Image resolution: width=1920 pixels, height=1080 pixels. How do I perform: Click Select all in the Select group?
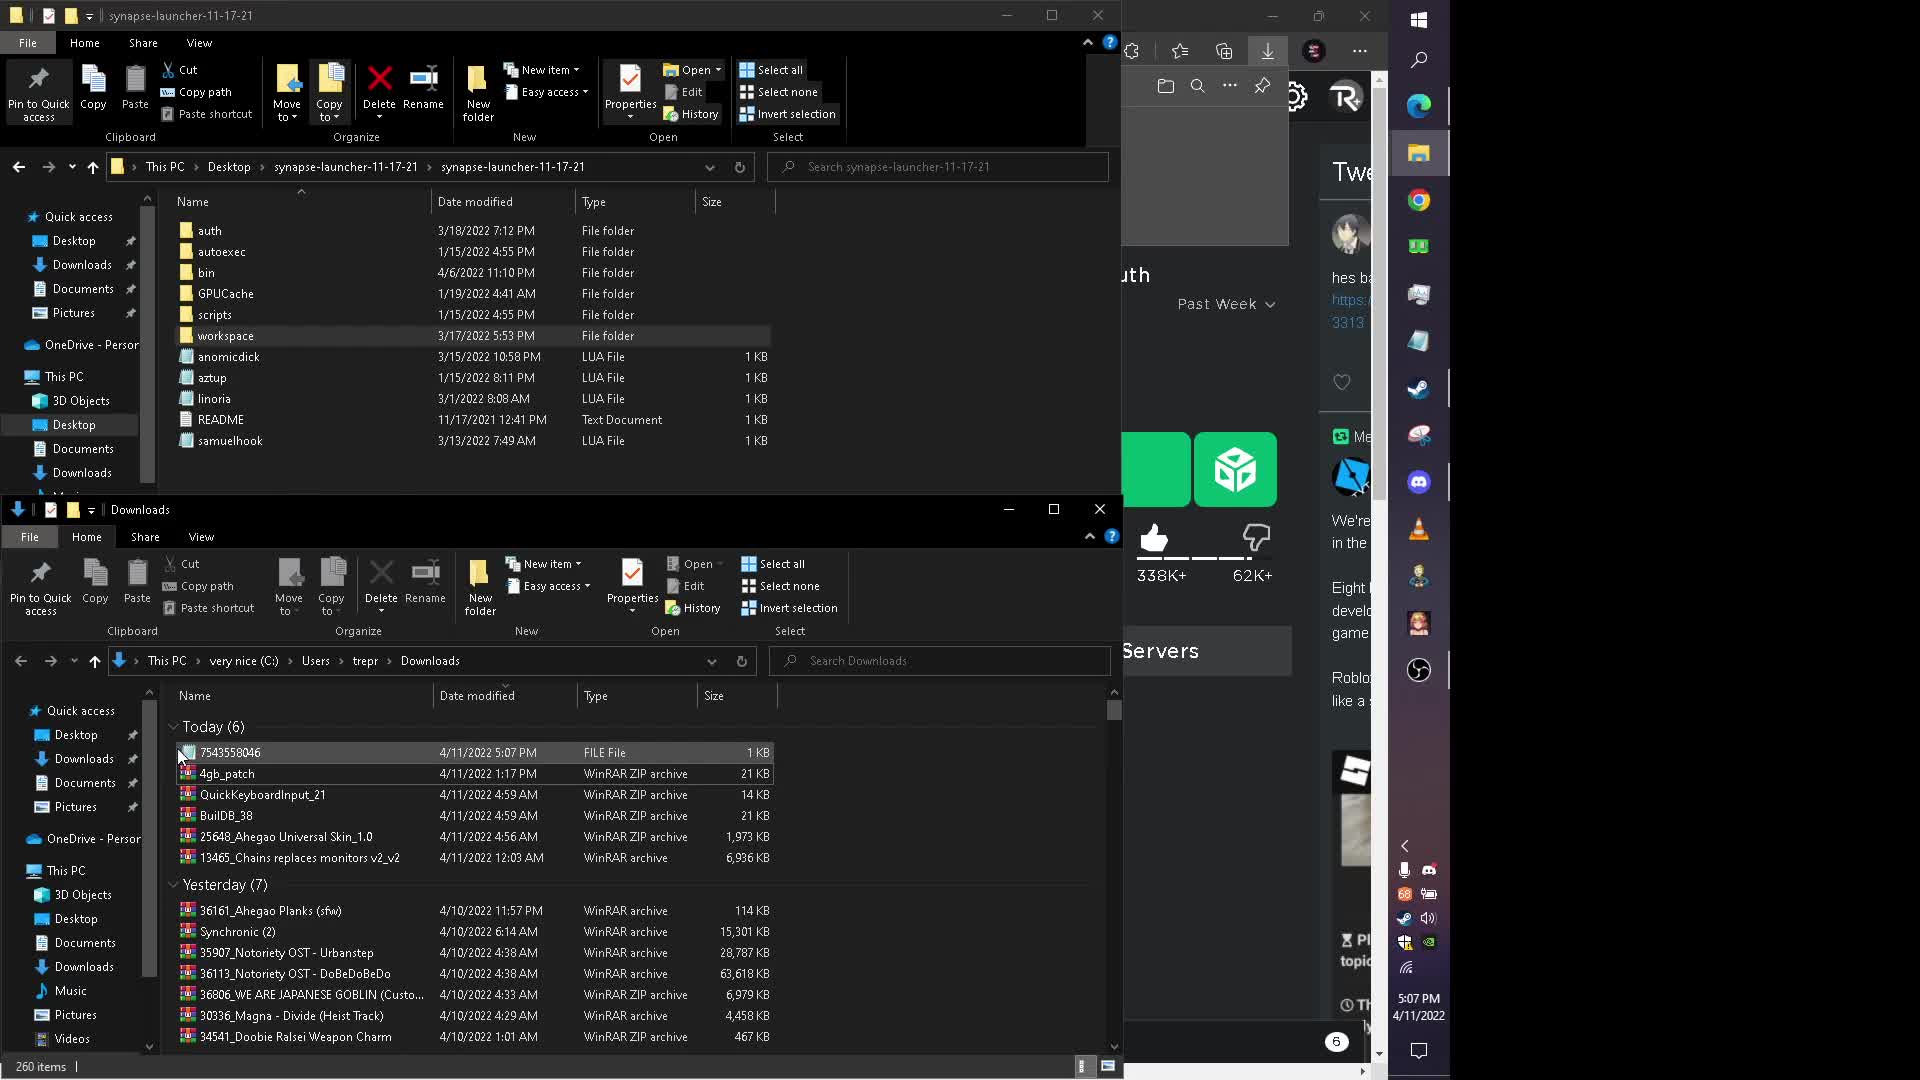click(x=771, y=69)
